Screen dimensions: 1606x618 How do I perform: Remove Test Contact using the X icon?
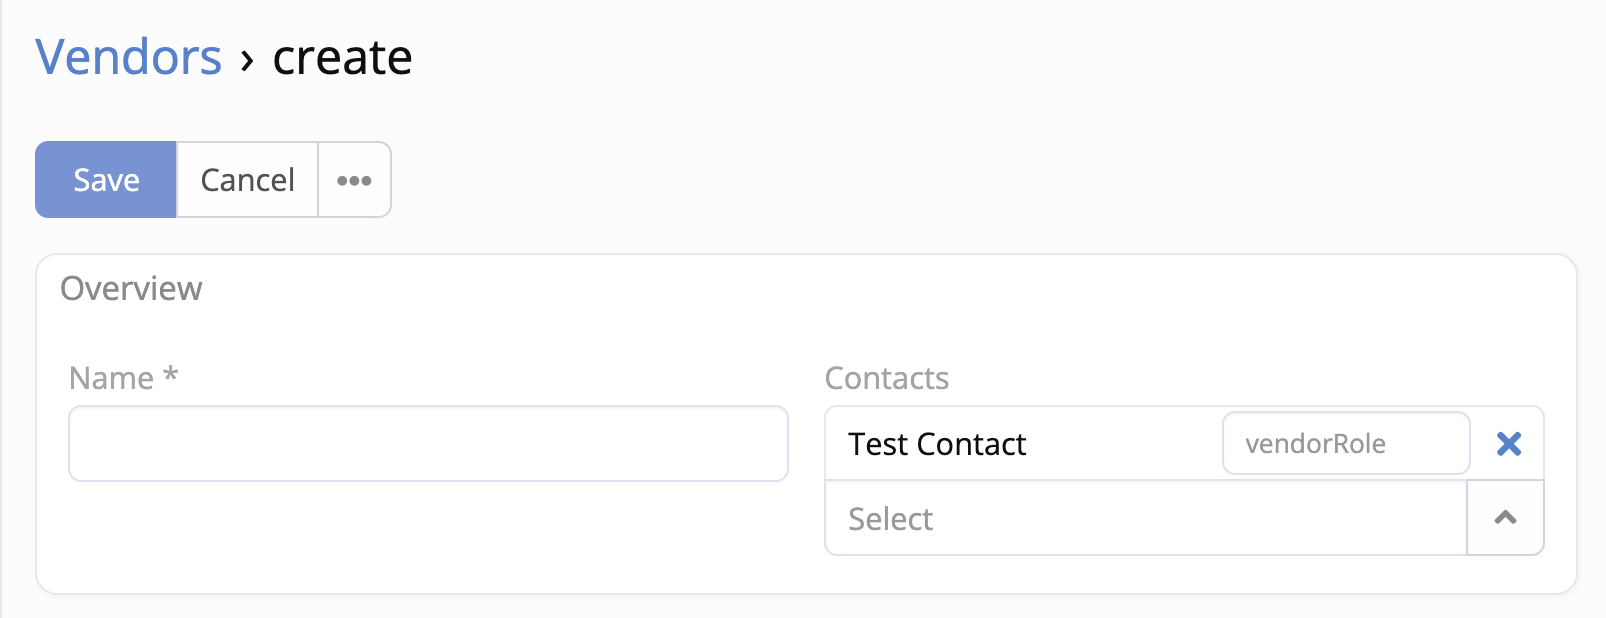point(1508,443)
